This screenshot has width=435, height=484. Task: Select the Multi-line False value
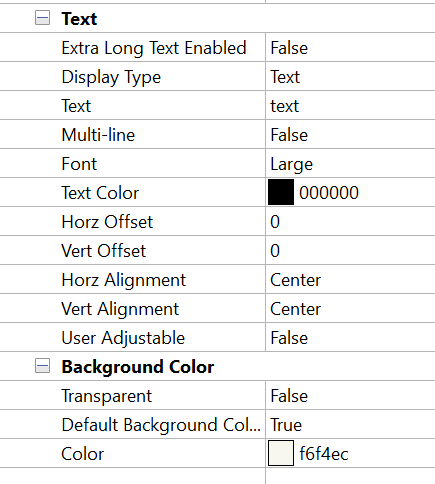pyautogui.click(x=350, y=134)
